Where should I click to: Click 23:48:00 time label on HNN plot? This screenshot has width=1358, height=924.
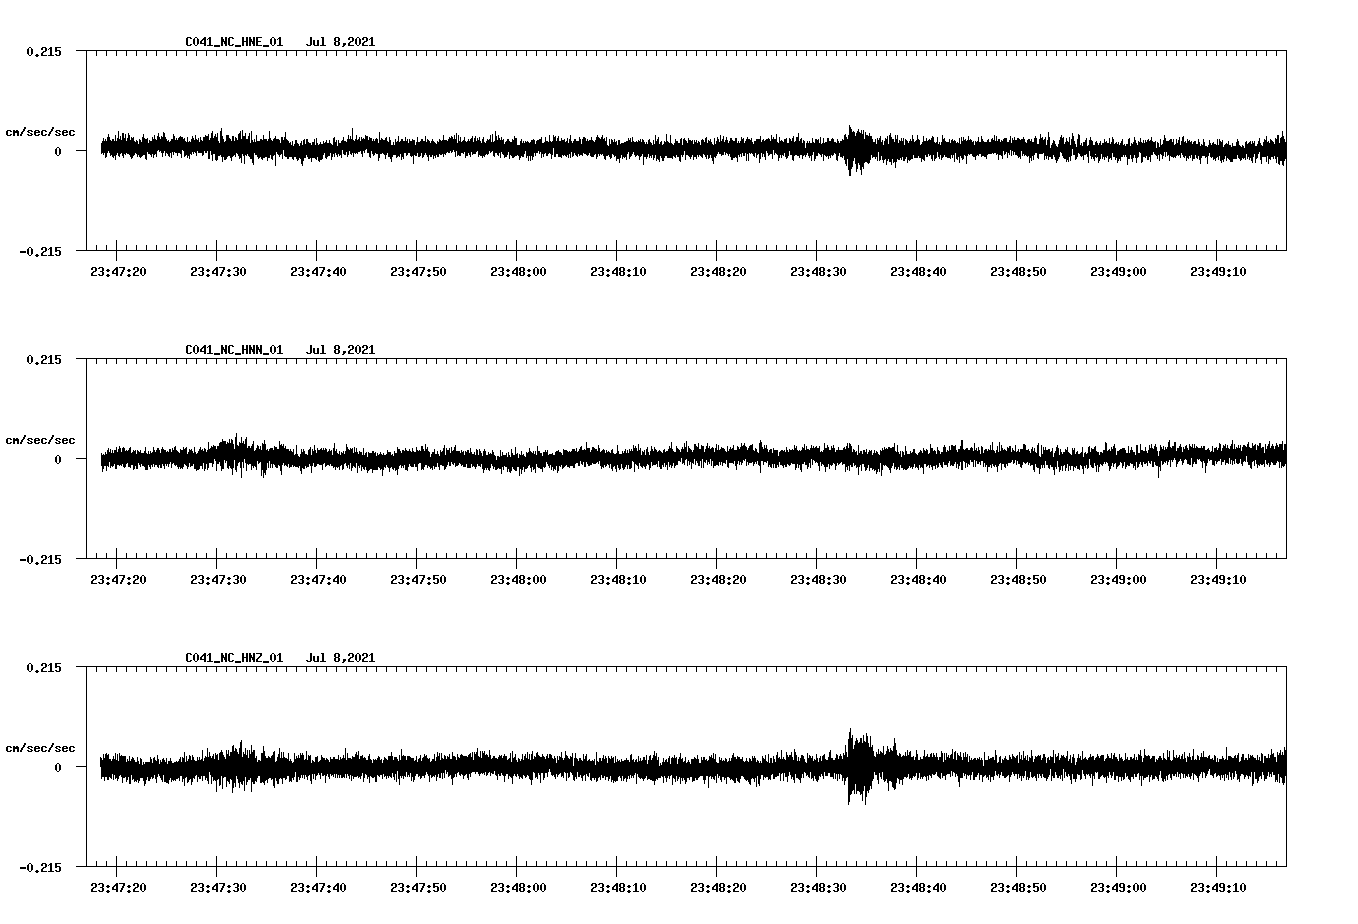point(518,580)
